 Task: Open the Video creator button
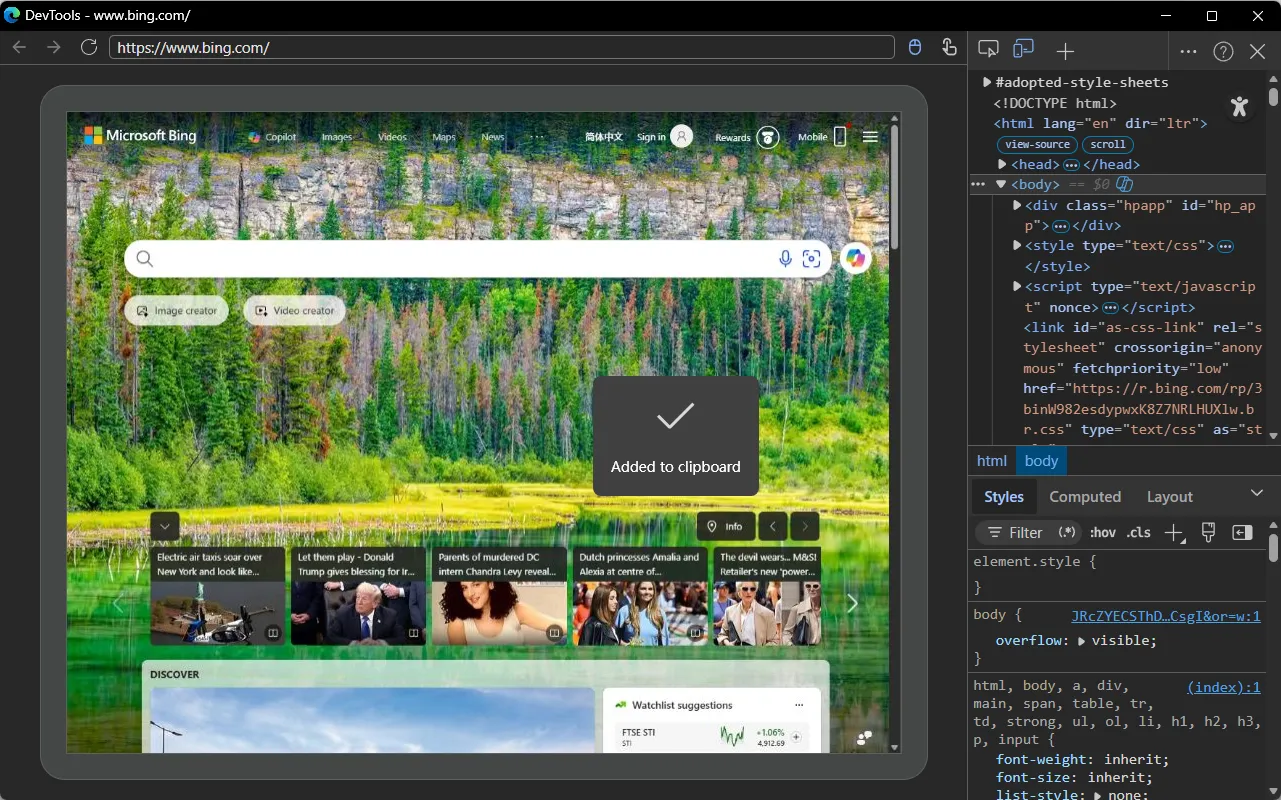[x=295, y=311]
